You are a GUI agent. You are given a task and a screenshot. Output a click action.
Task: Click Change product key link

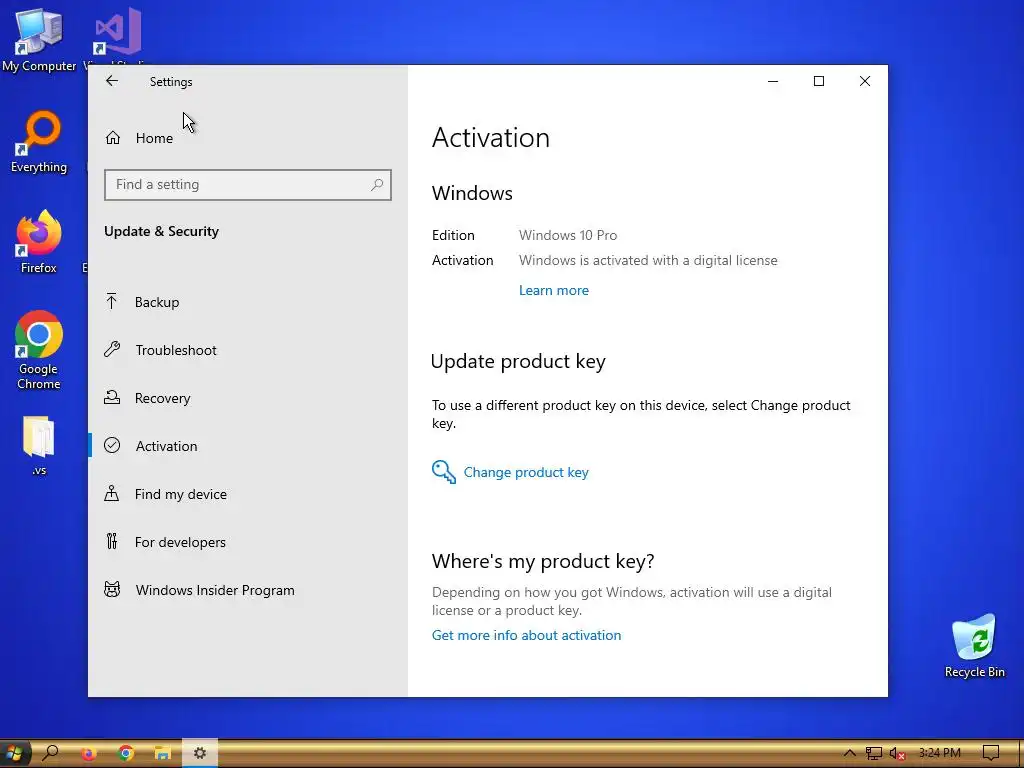pos(526,472)
